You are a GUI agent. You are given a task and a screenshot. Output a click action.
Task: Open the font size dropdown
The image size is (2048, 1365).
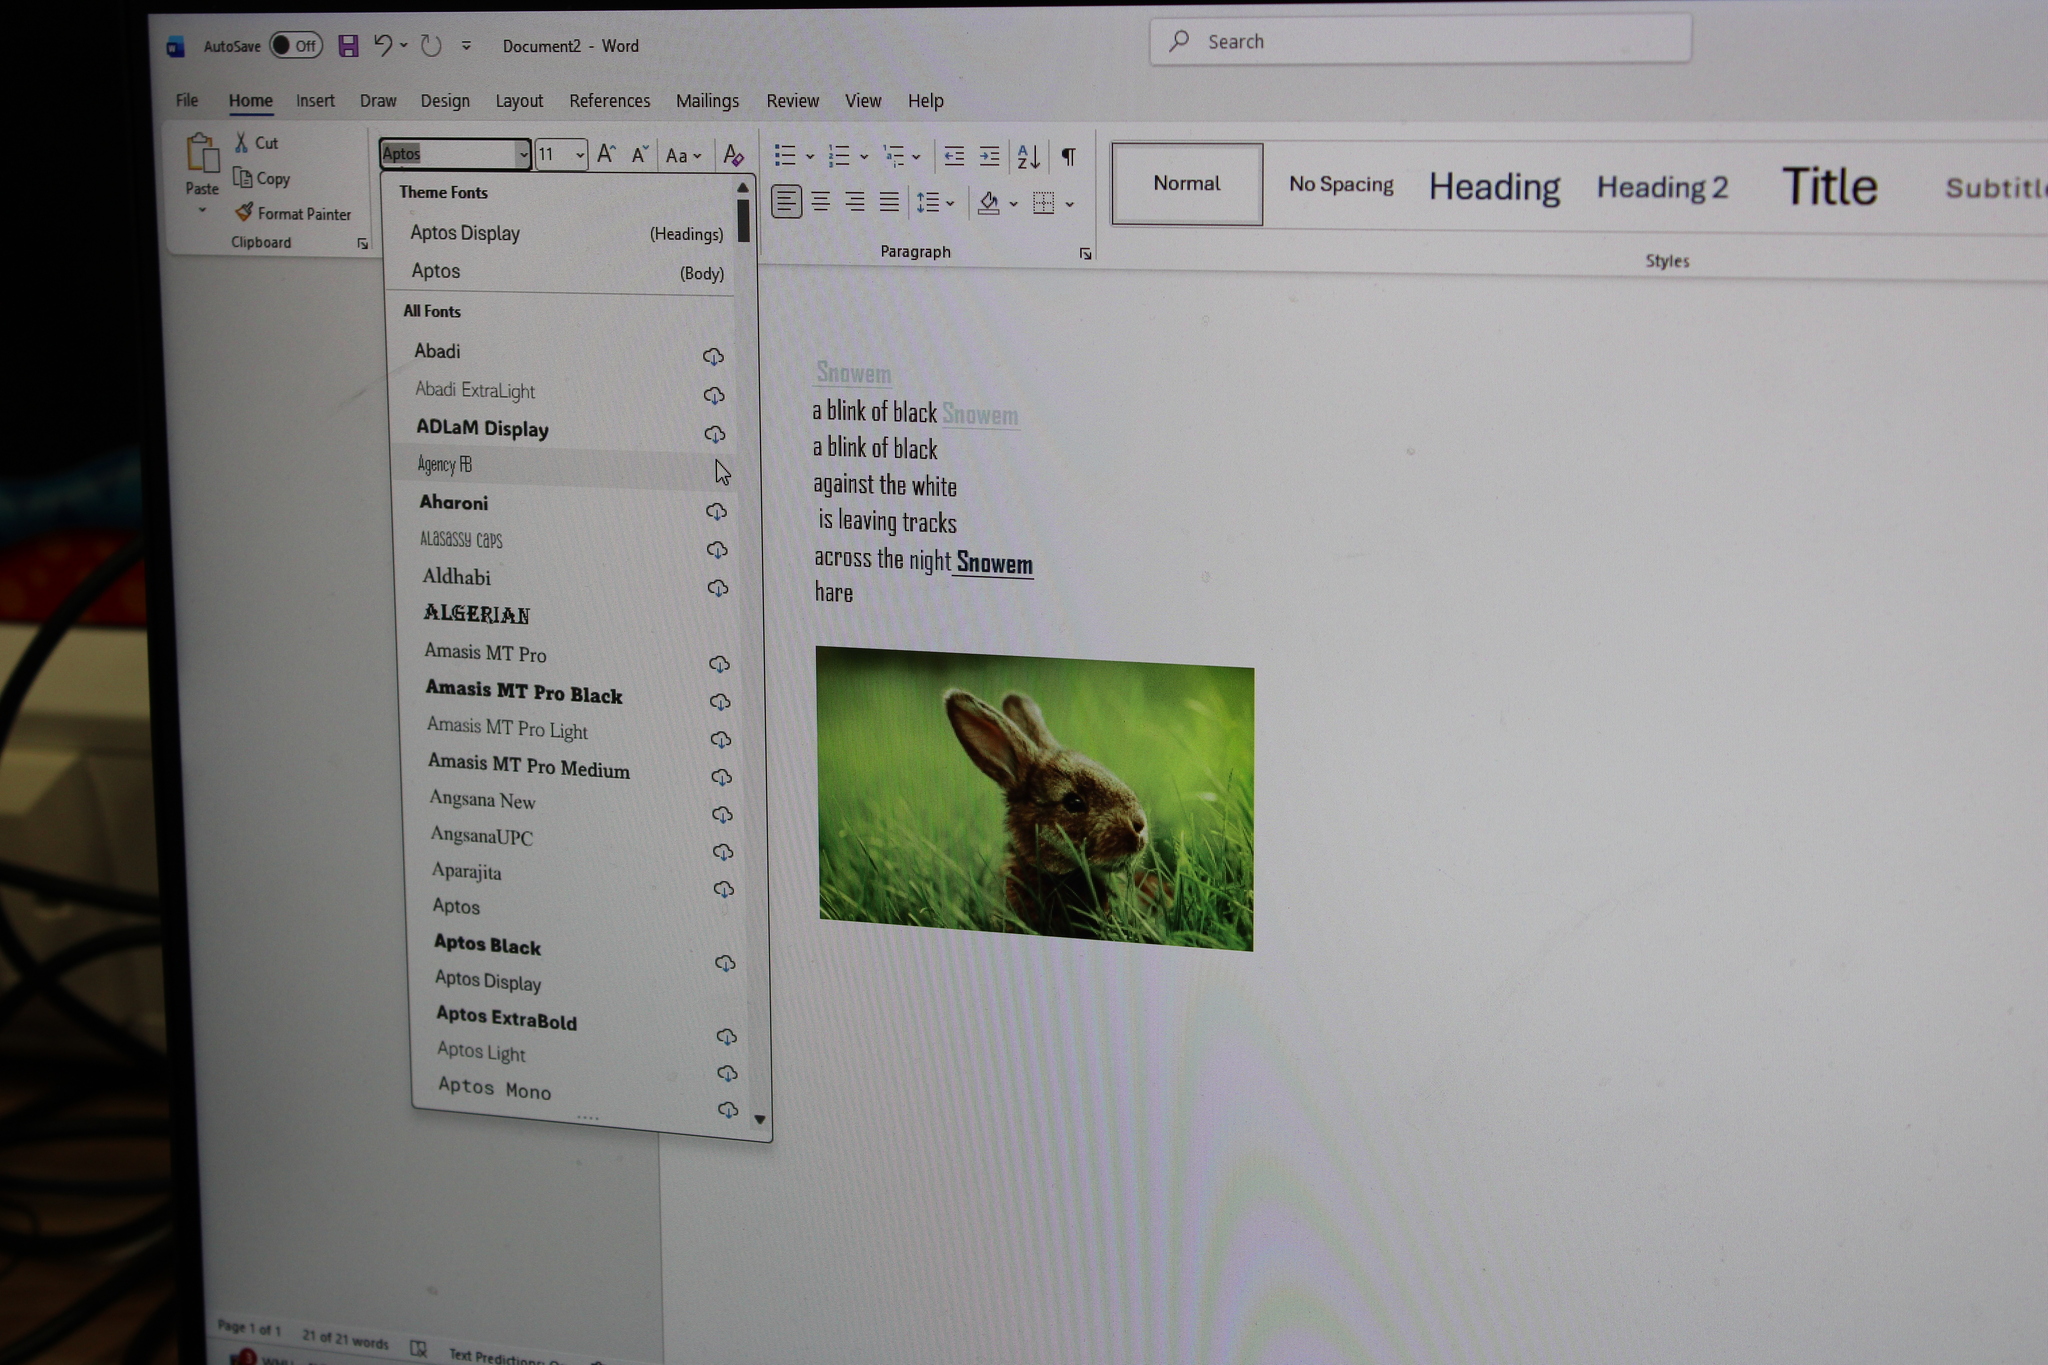click(580, 155)
